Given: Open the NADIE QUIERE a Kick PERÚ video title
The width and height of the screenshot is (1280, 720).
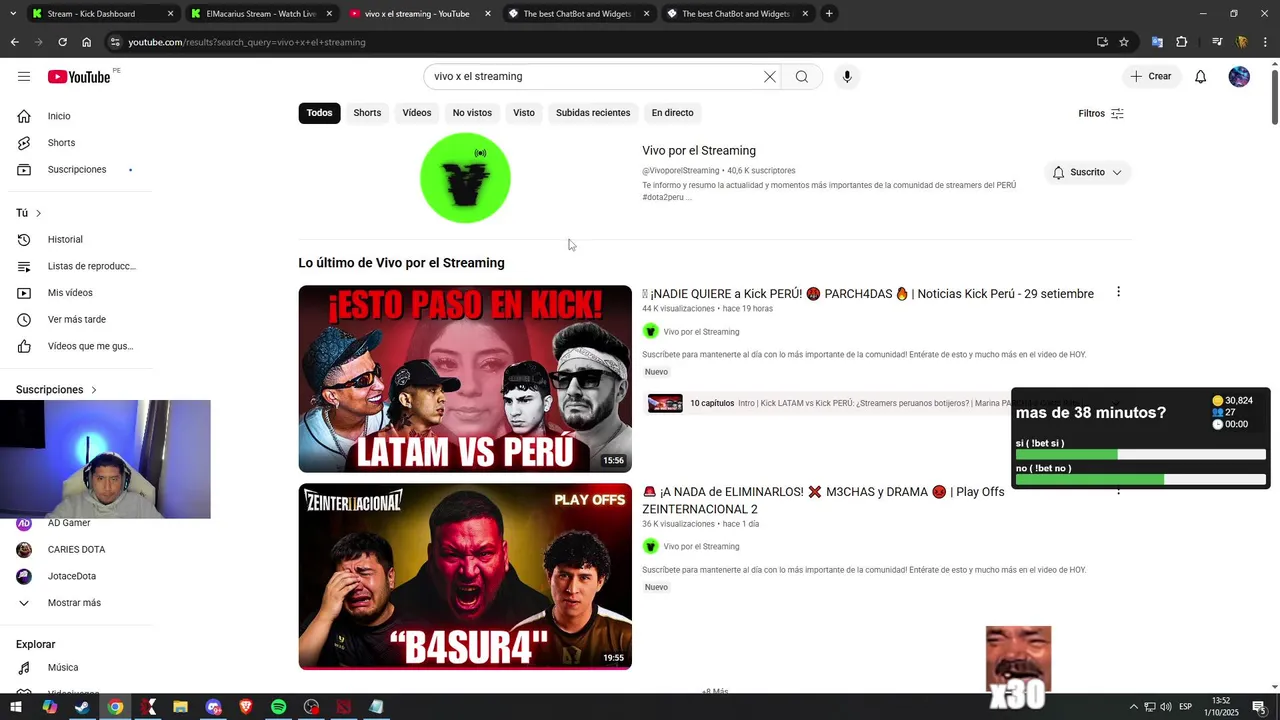Looking at the screenshot, I should coord(870,294).
